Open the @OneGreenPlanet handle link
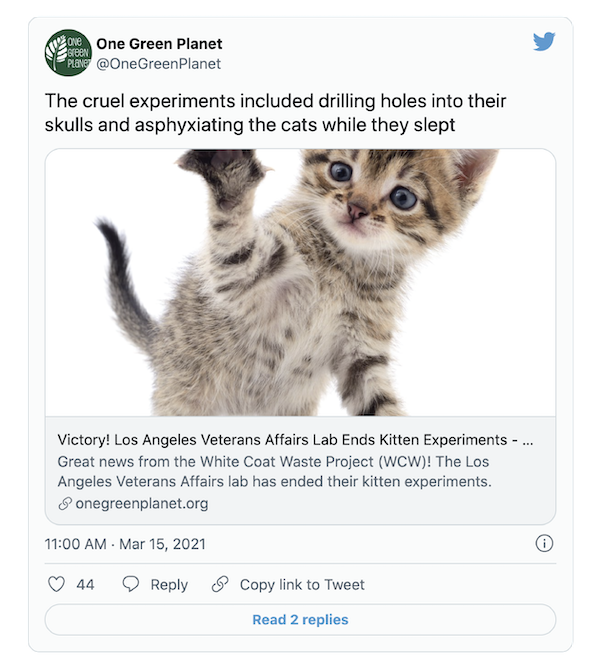 (x=158, y=64)
